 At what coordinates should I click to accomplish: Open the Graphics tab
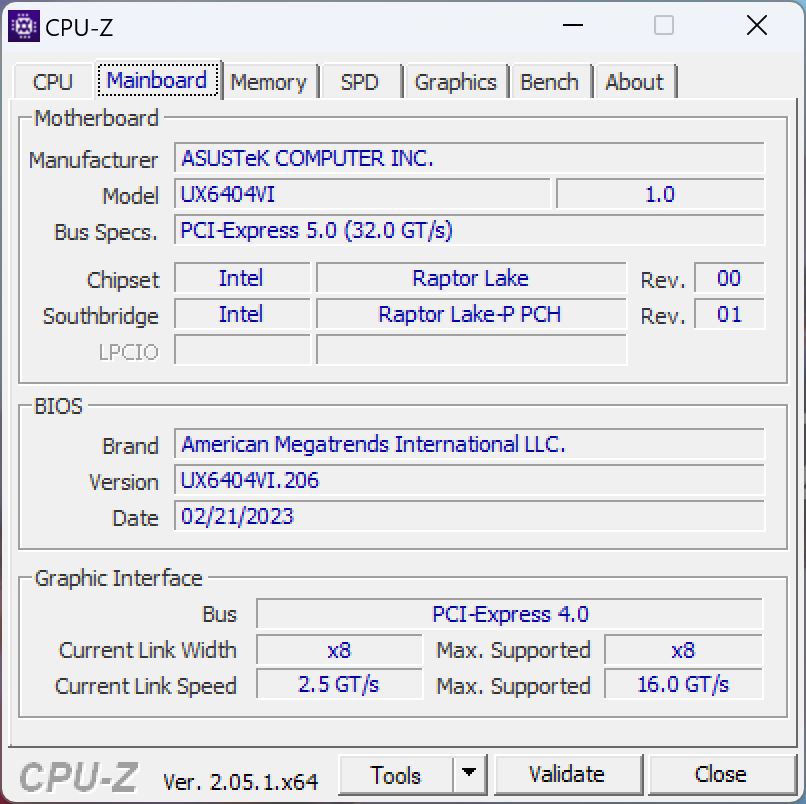455,82
